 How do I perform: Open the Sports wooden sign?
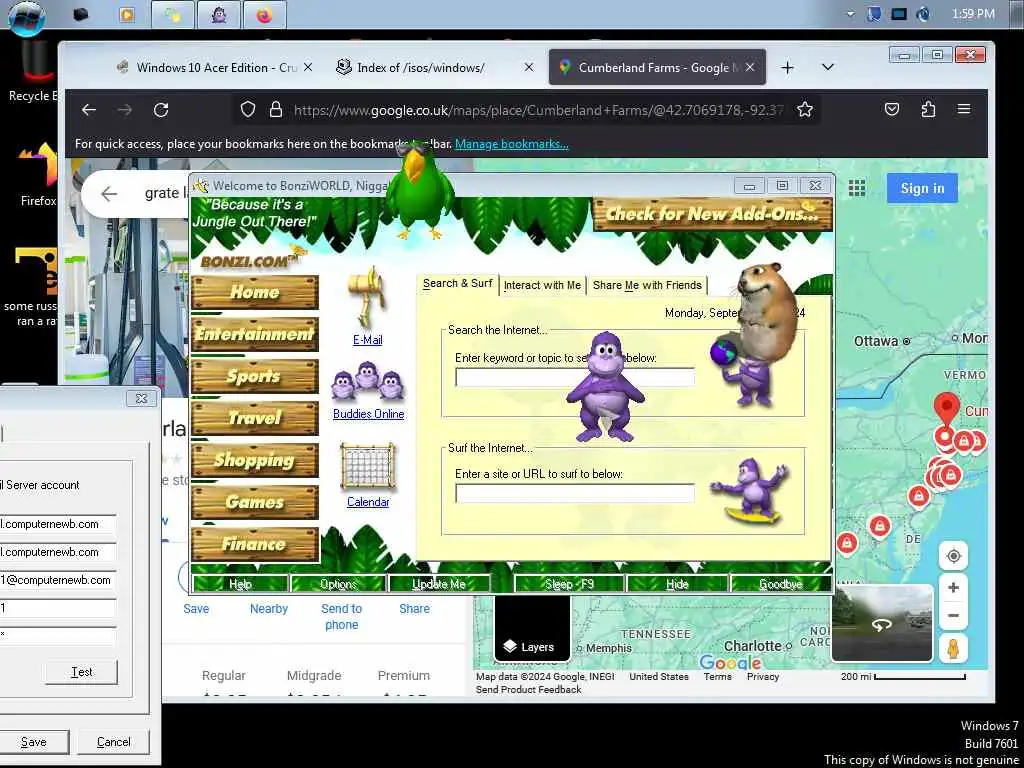point(255,376)
